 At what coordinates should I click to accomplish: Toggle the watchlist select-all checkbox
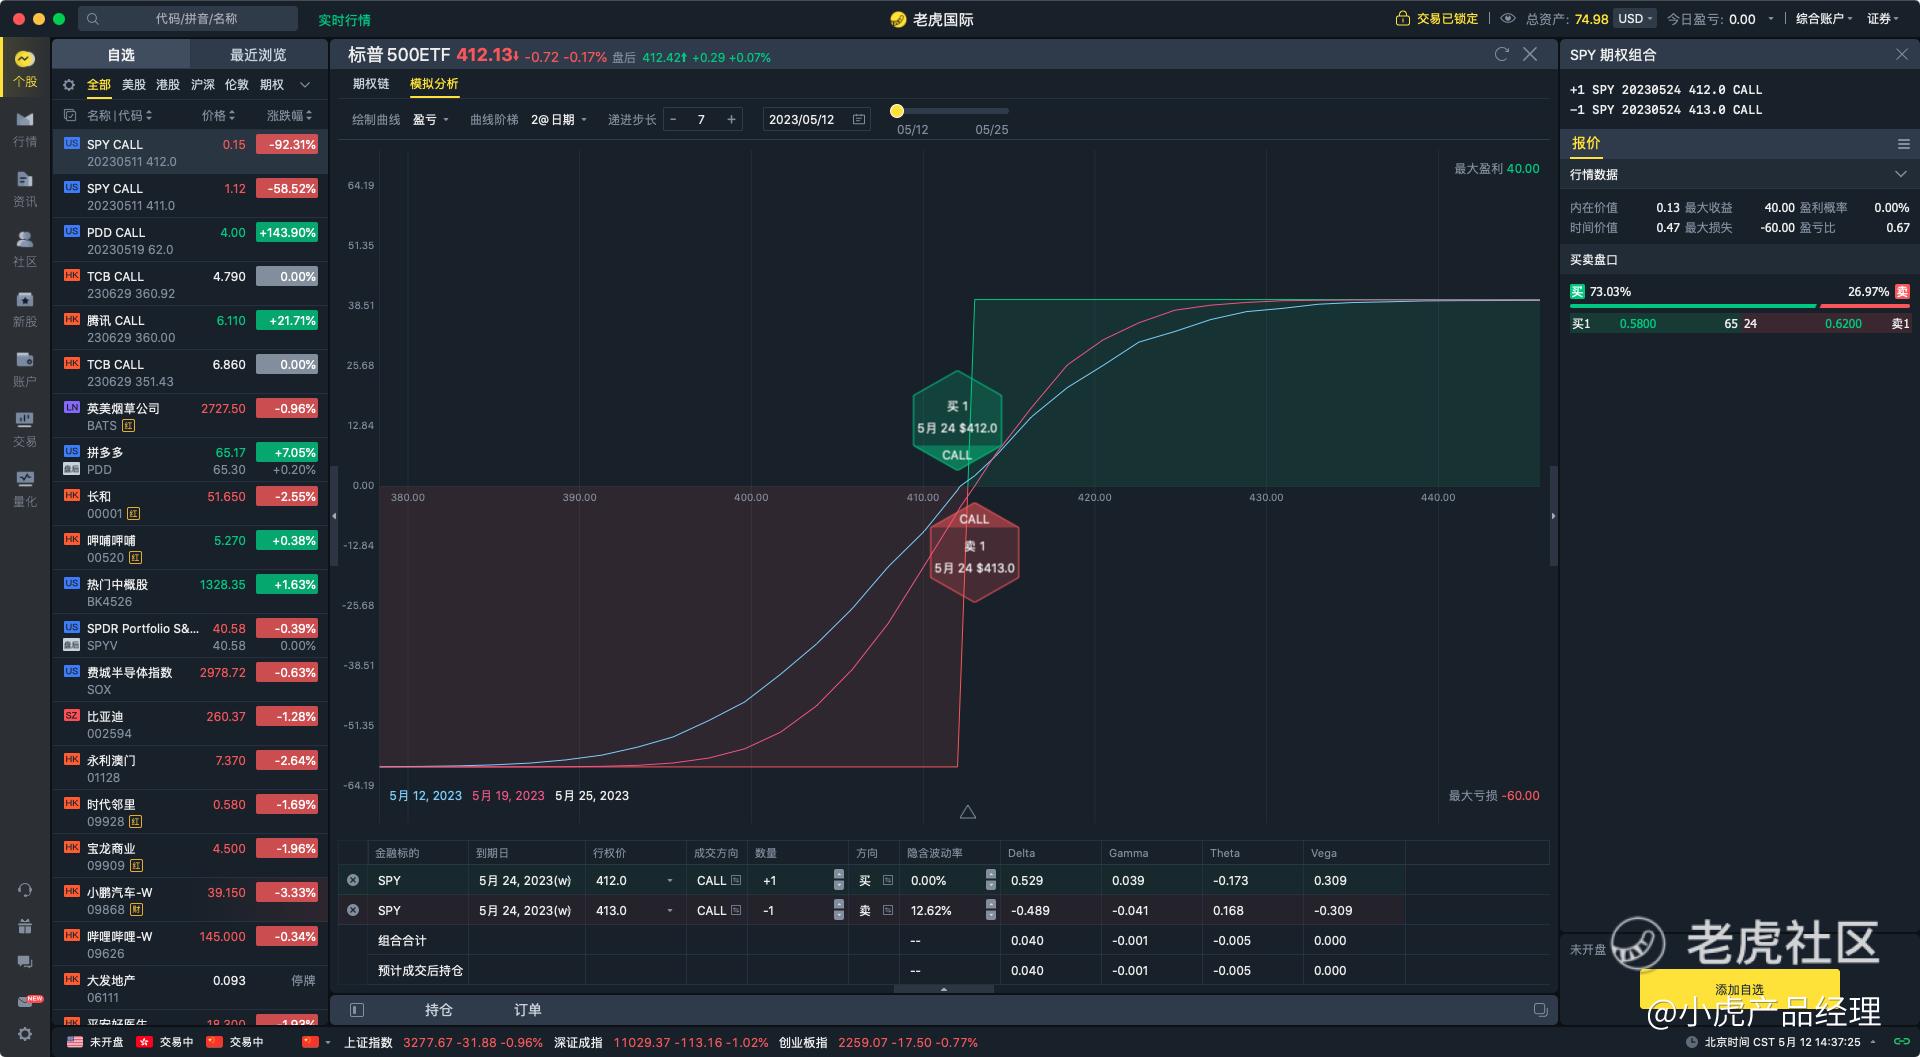click(x=70, y=115)
